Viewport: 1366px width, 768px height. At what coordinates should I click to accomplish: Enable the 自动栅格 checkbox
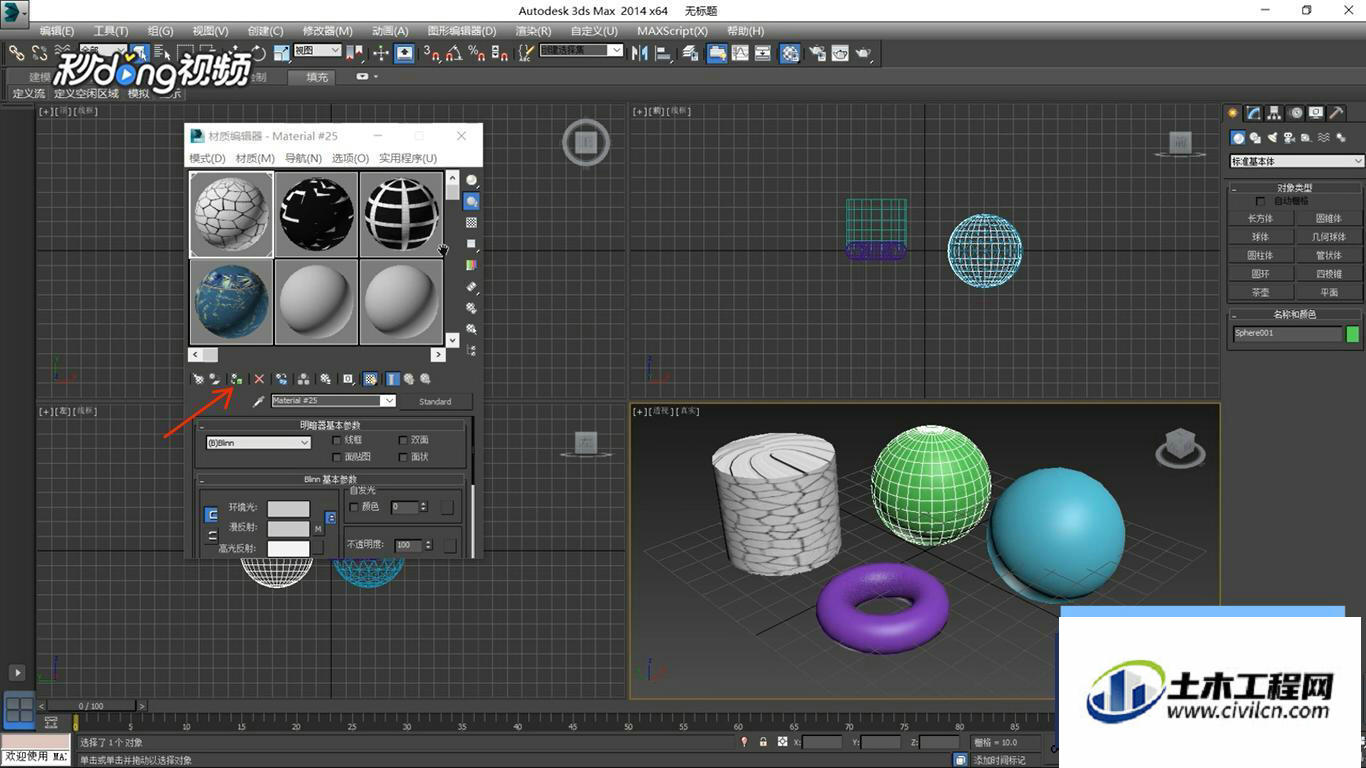(x=1260, y=201)
